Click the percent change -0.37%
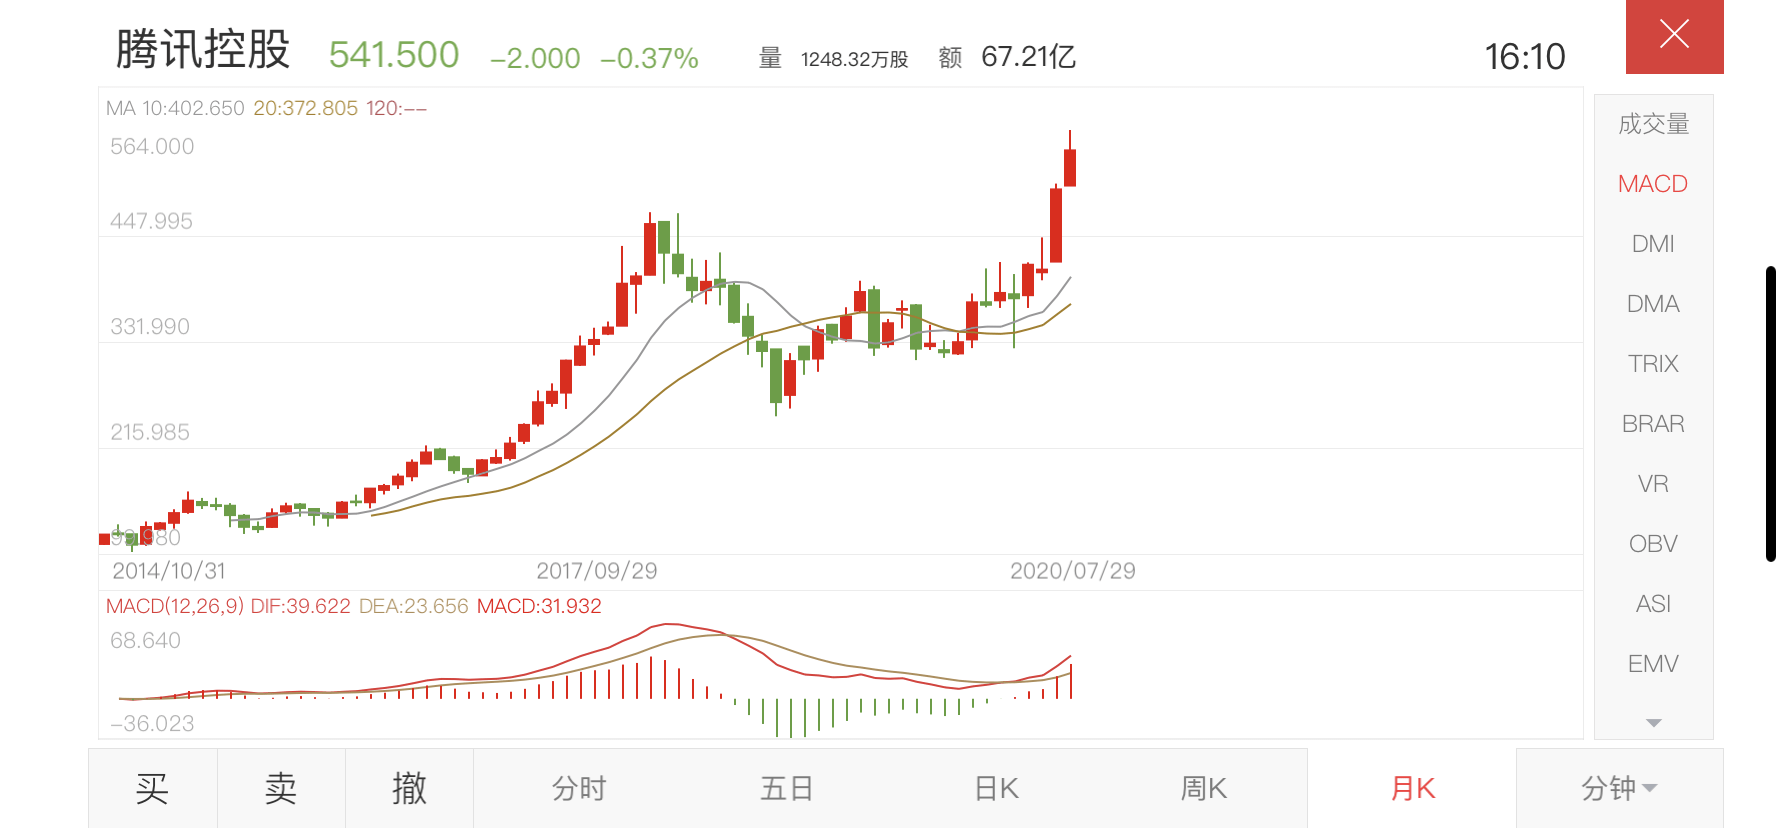 (x=649, y=58)
